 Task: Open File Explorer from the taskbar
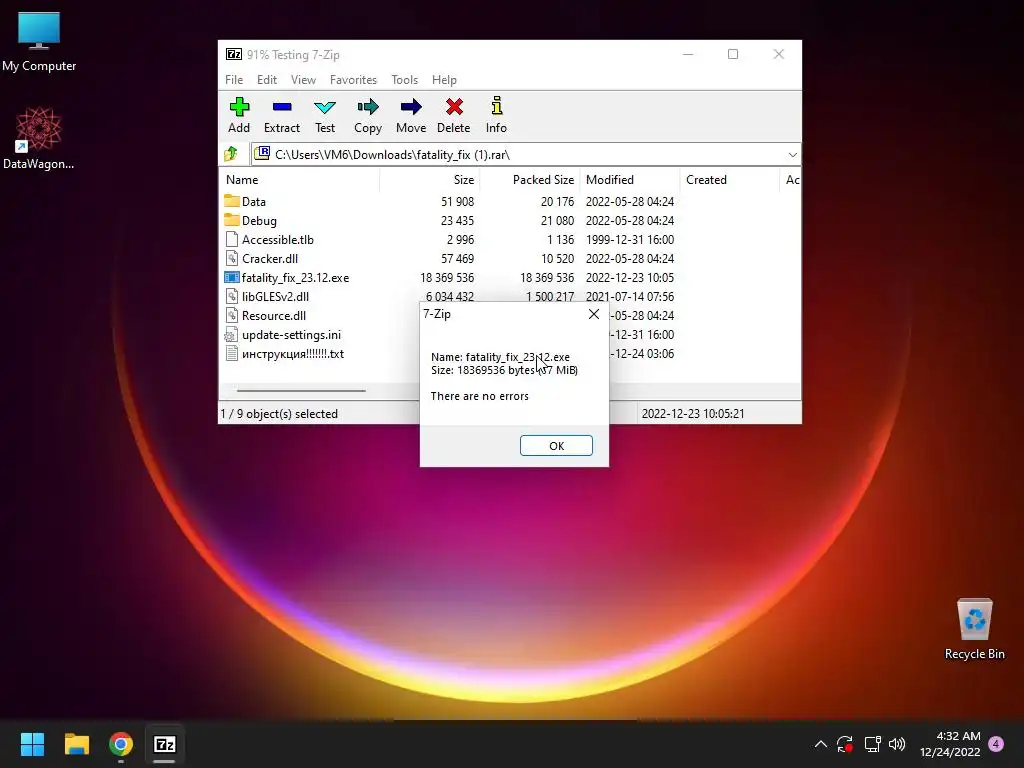77,744
